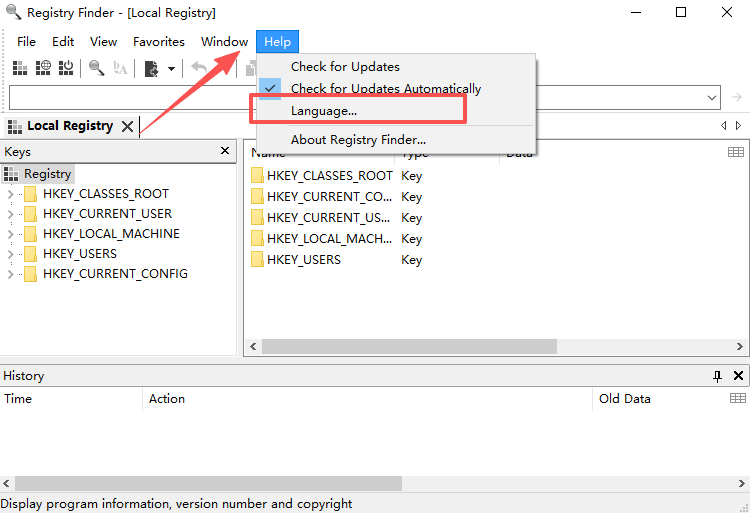The height and width of the screenshot is (513, 750).
Task: Click the History column chooser grid icon
Action: click(738, 398)
